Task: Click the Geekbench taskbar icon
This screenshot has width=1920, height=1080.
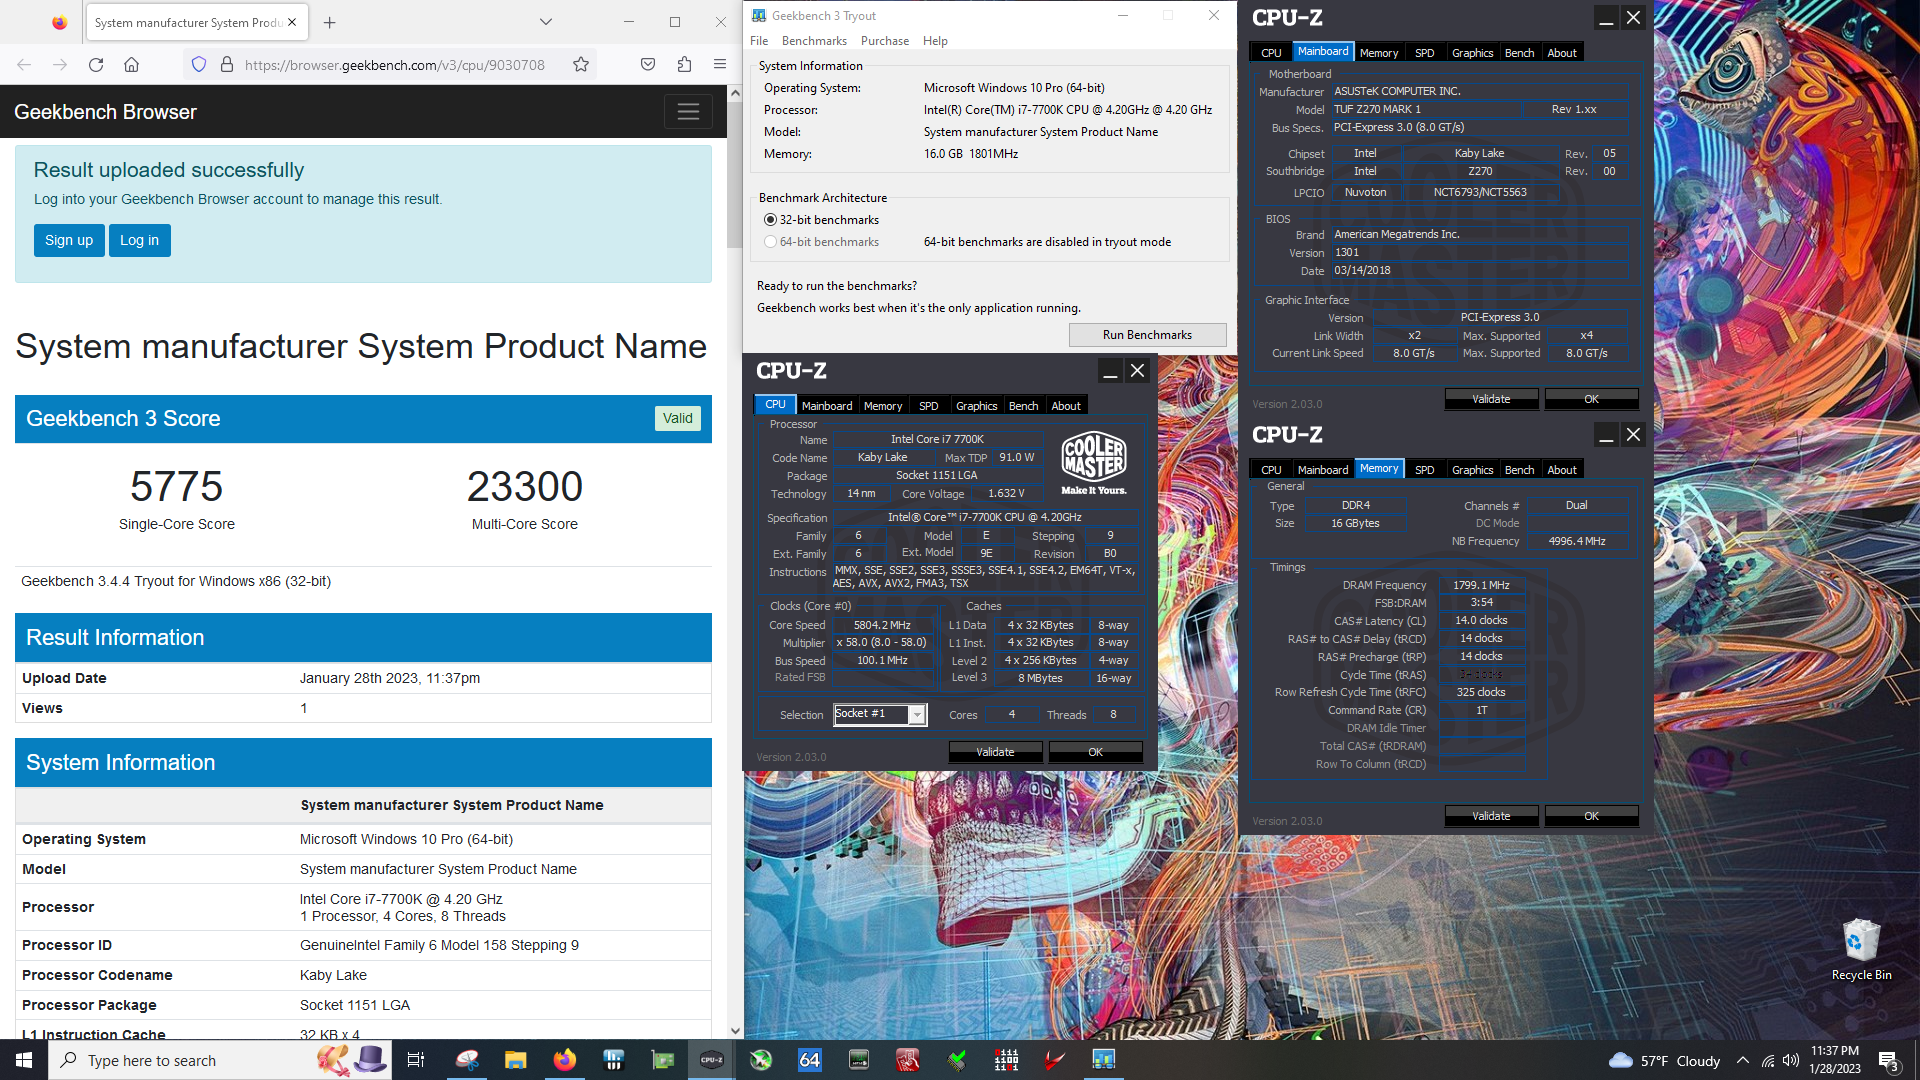Action: point(1103,1060)
